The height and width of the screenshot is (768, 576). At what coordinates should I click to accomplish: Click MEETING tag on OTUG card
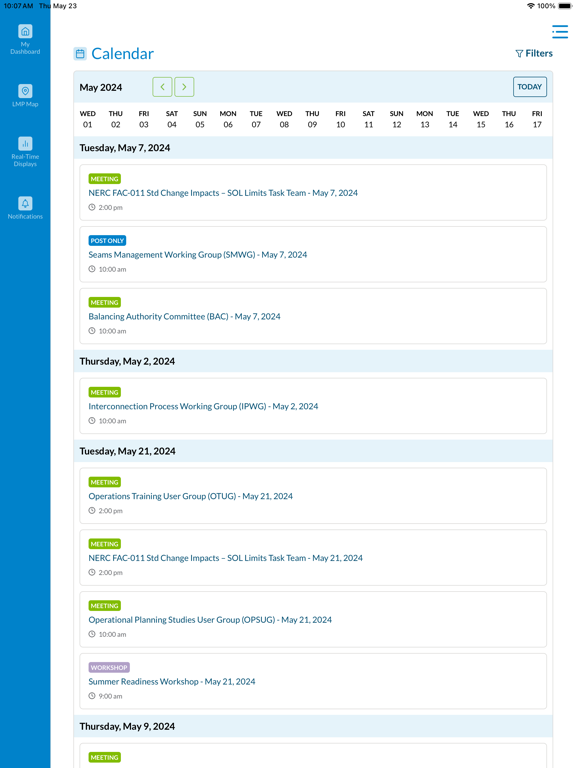104,482
